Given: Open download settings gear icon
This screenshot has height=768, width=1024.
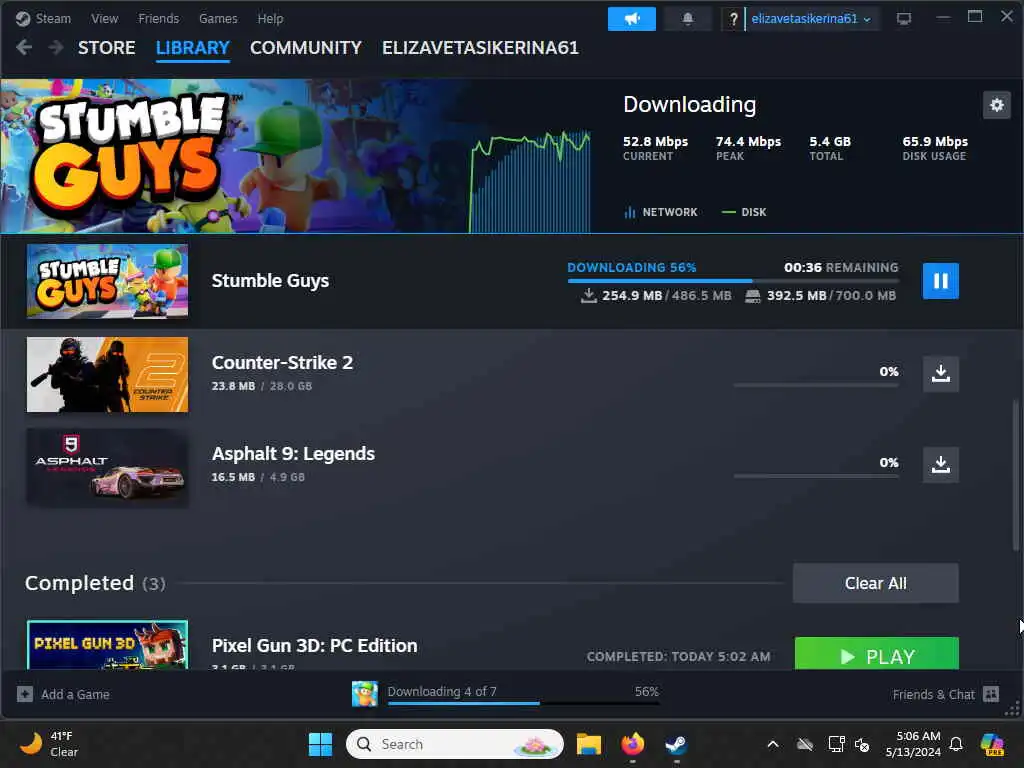Looking at the screenshot, I should [997, 105].
